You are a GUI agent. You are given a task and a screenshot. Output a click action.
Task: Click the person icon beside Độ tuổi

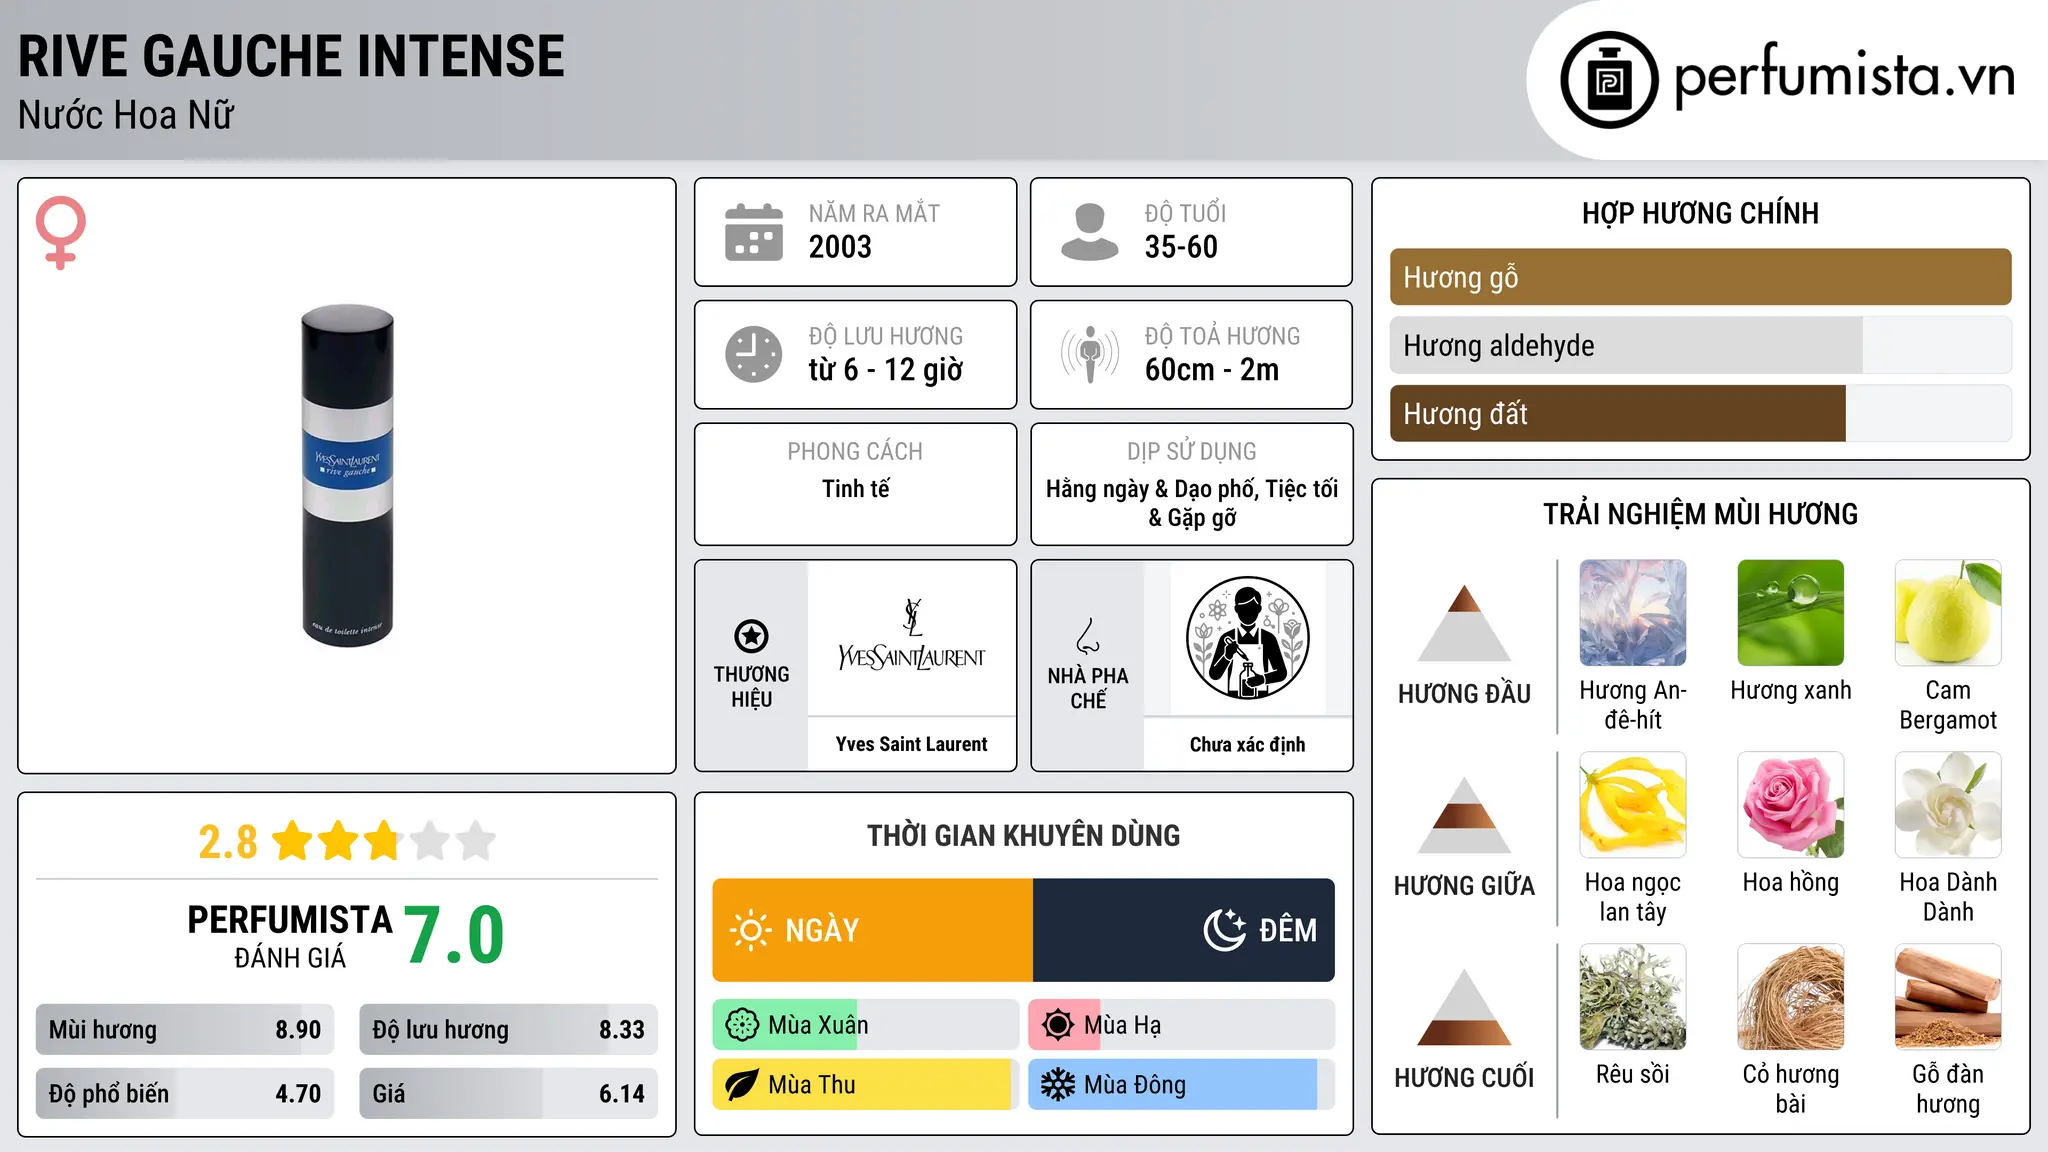click(1089, 232)
